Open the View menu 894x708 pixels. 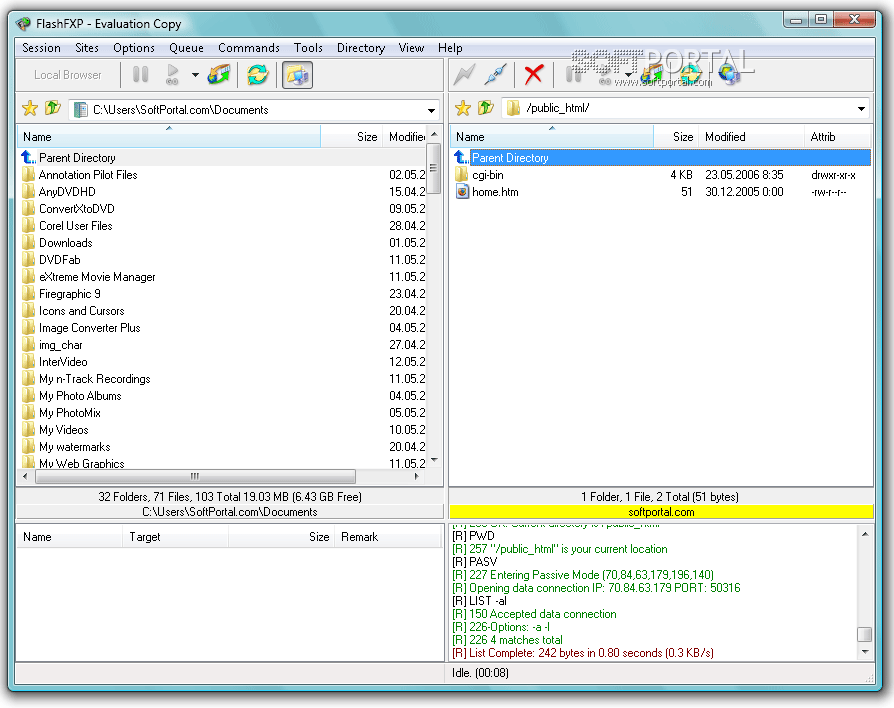click(411, 48)
